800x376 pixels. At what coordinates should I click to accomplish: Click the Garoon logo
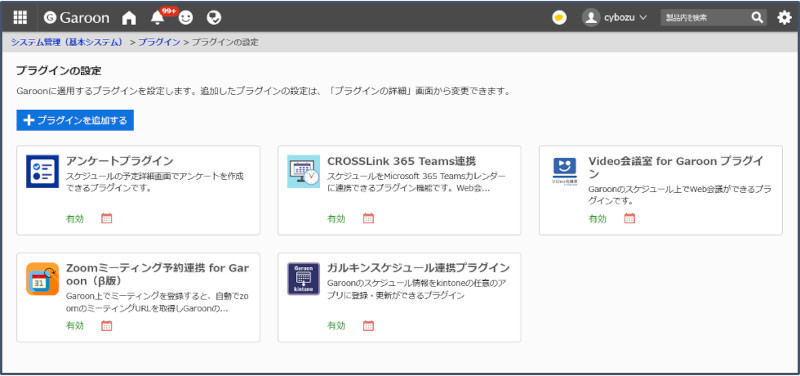[77, 18]
